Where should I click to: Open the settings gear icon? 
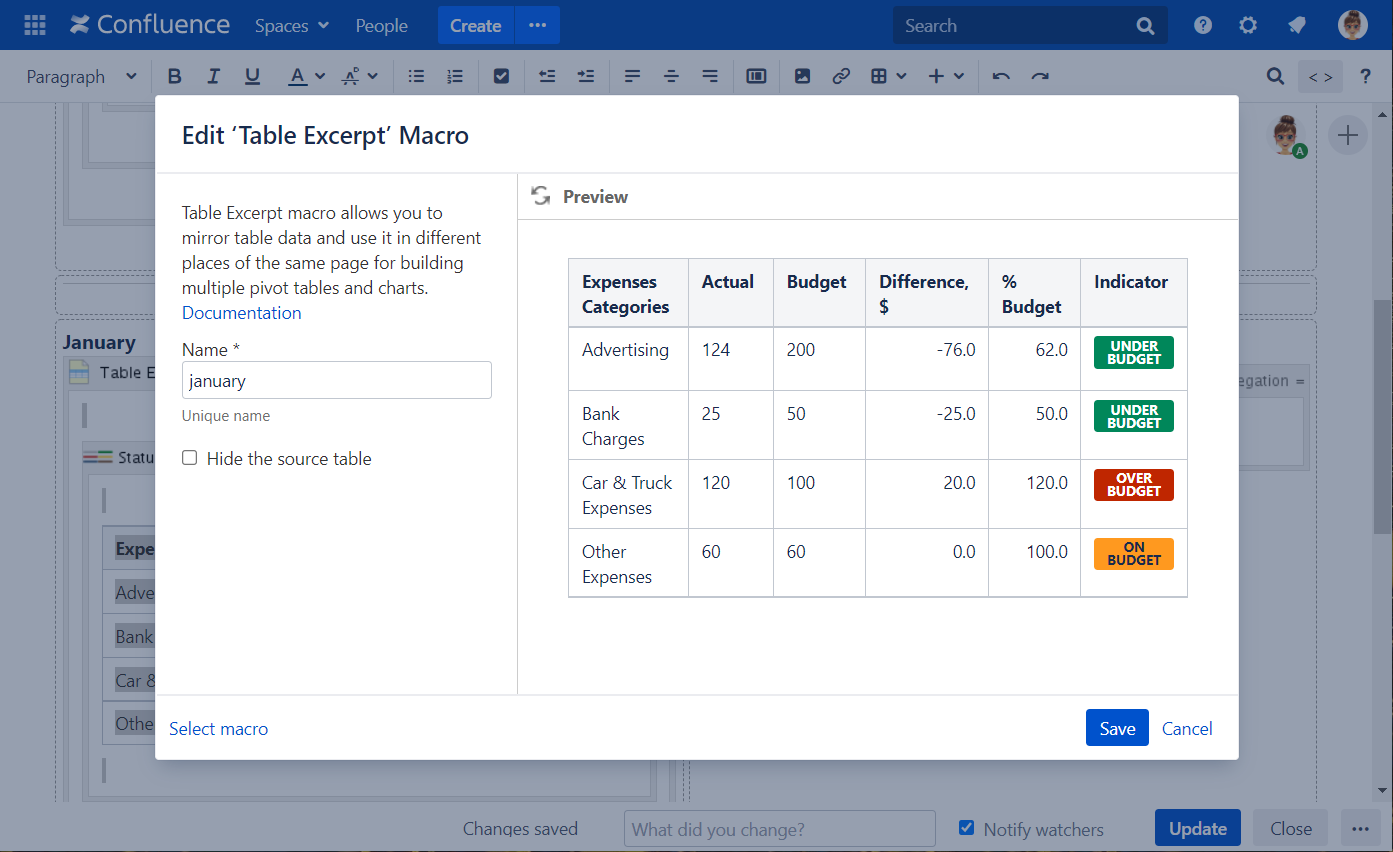[1248, 26]
